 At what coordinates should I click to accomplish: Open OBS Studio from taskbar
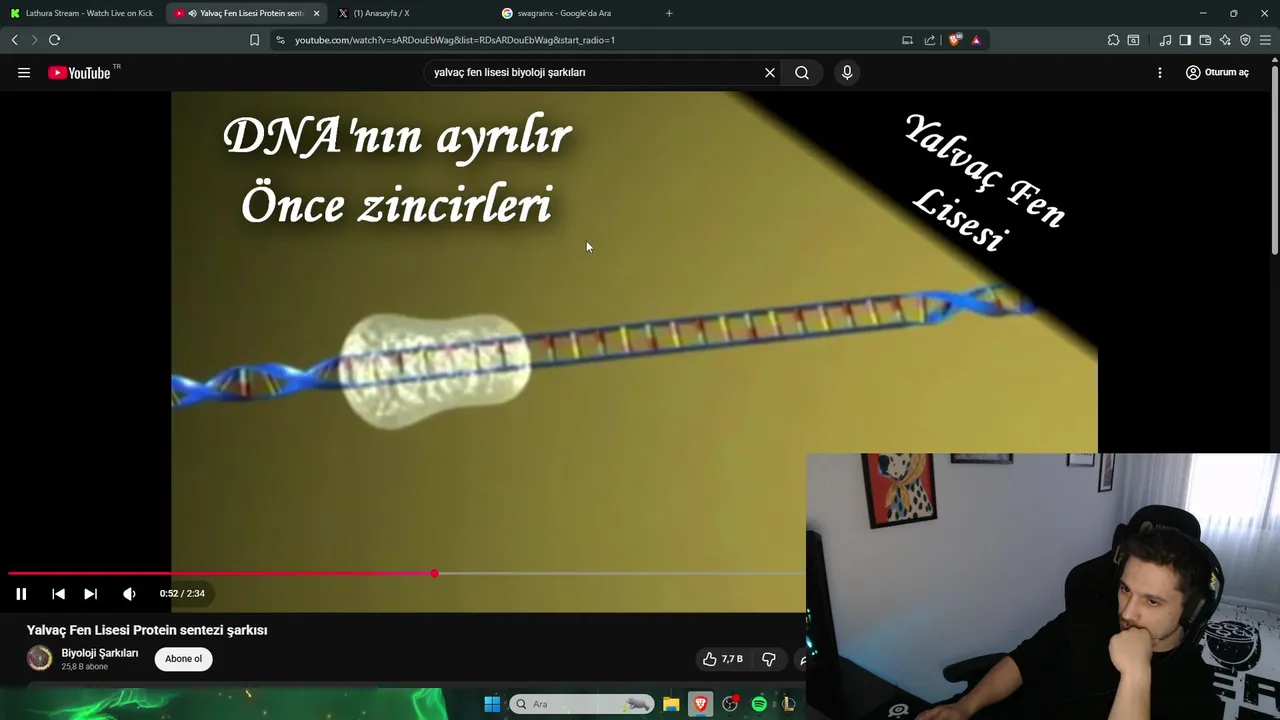click(x=730, y=704)
